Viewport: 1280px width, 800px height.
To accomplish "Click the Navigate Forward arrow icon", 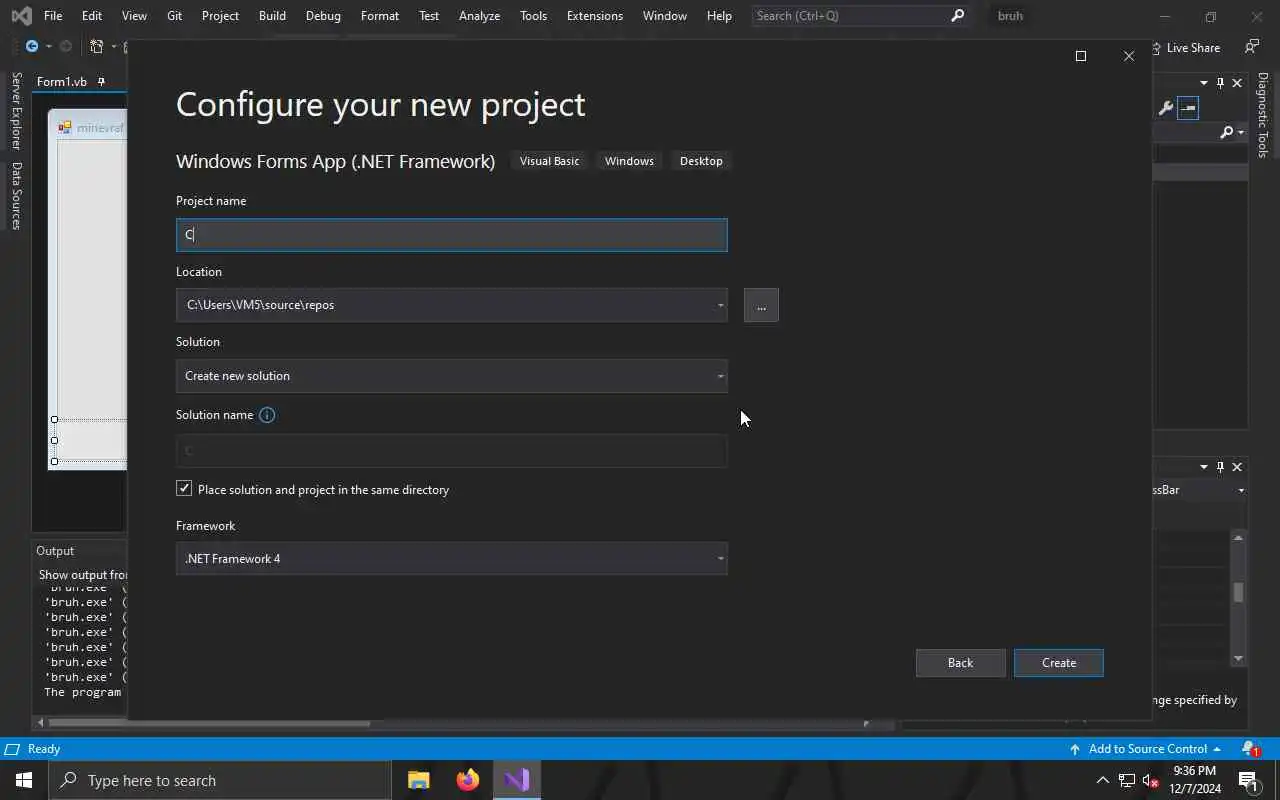I will coord(66,47).
